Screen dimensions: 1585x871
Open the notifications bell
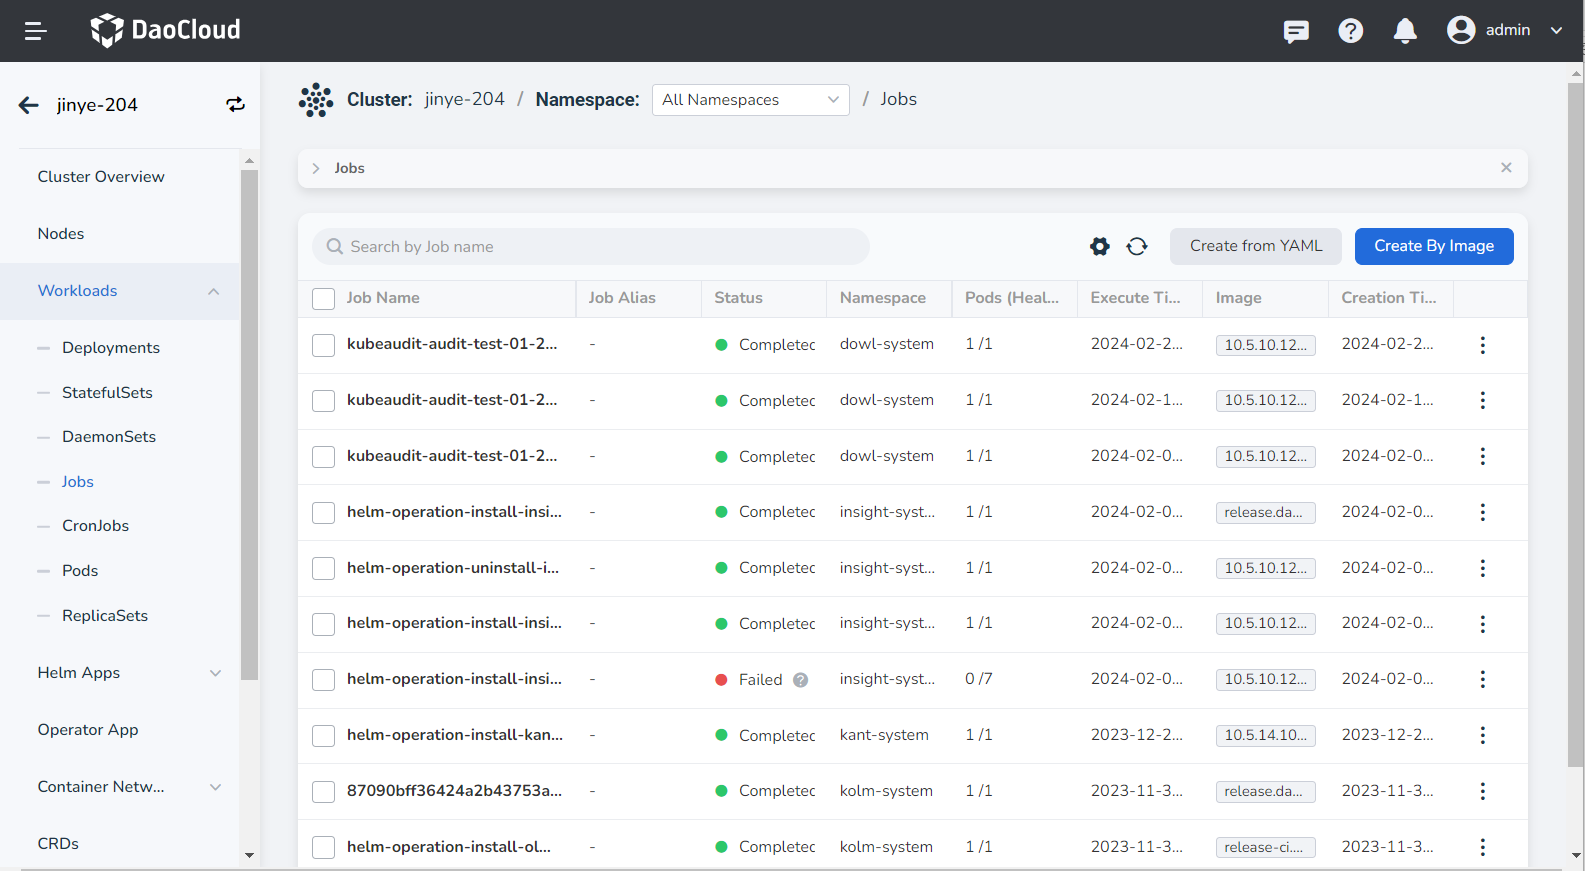click(x=1405, y=31)
